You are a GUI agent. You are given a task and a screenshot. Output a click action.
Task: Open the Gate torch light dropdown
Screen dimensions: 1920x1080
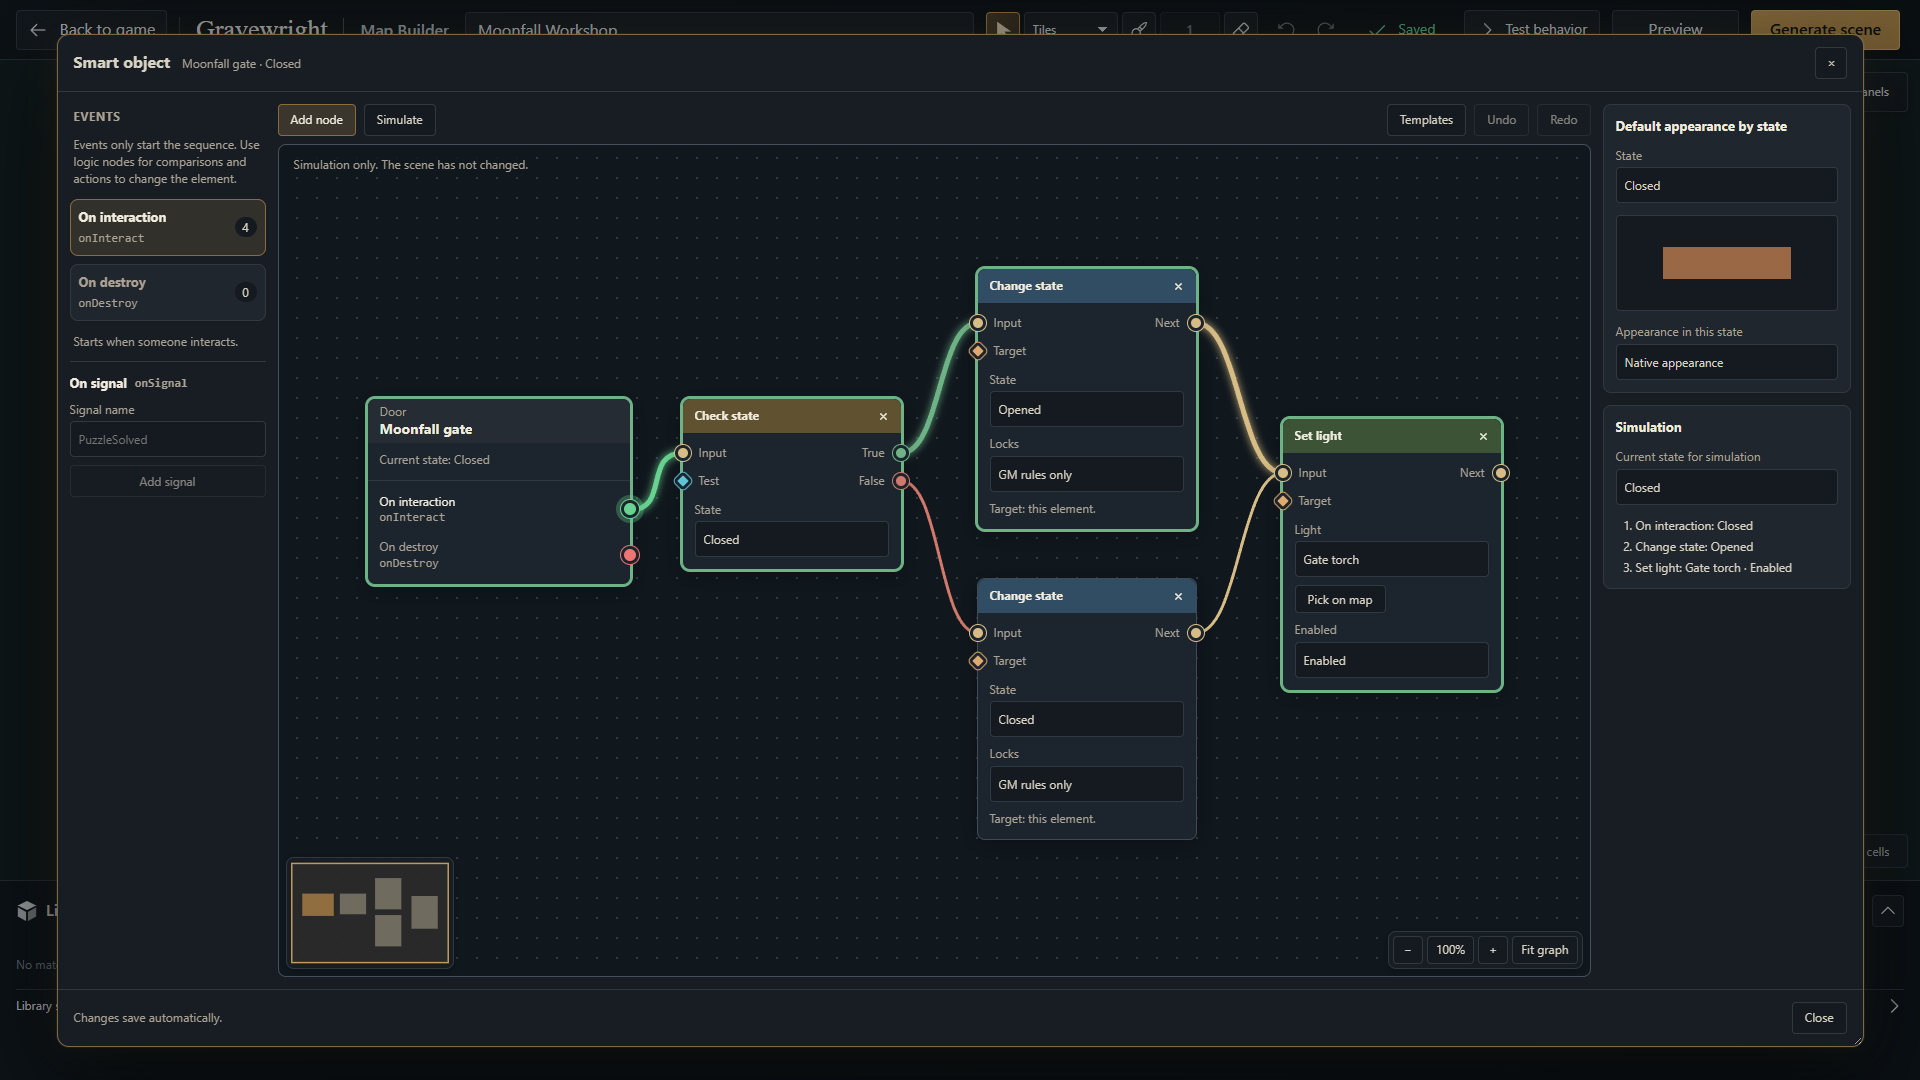point(1391,560)
